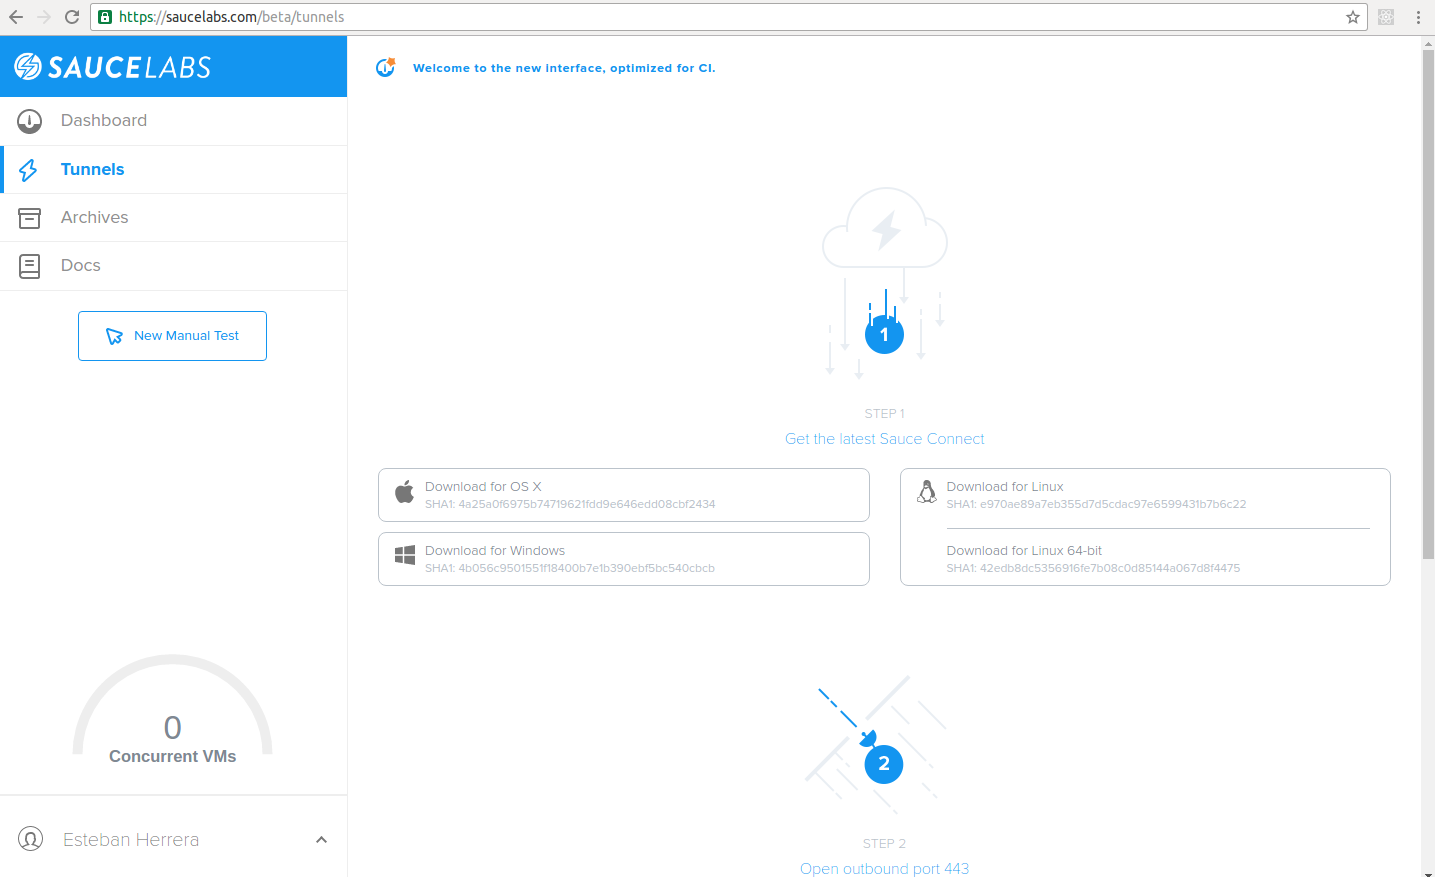Expand the Esteban Herrera user menu chevron

pyautogui.click(x=321, y=840)
